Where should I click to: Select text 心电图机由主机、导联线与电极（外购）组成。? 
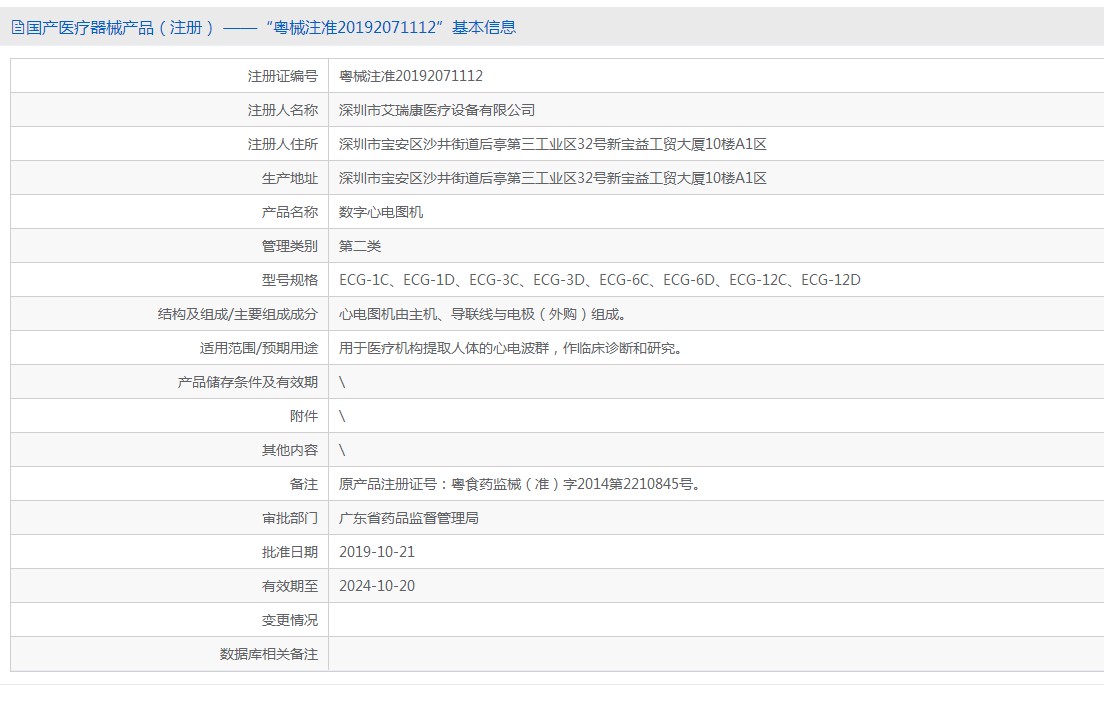pos(482,314)
